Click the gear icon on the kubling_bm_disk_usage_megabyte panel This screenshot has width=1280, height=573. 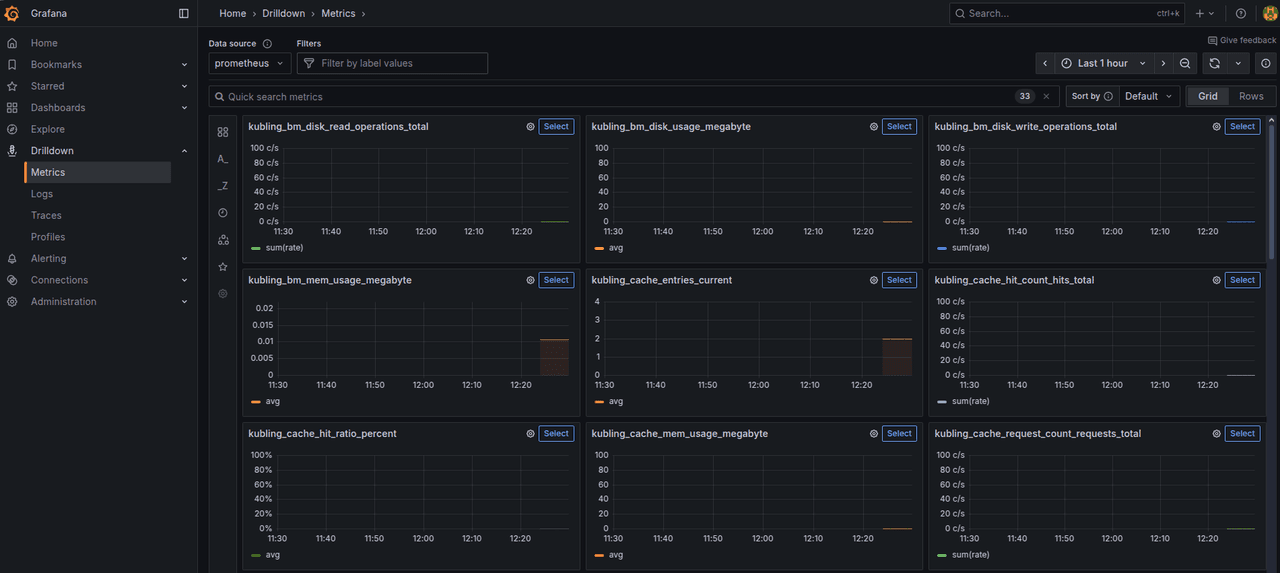[874, 127]
